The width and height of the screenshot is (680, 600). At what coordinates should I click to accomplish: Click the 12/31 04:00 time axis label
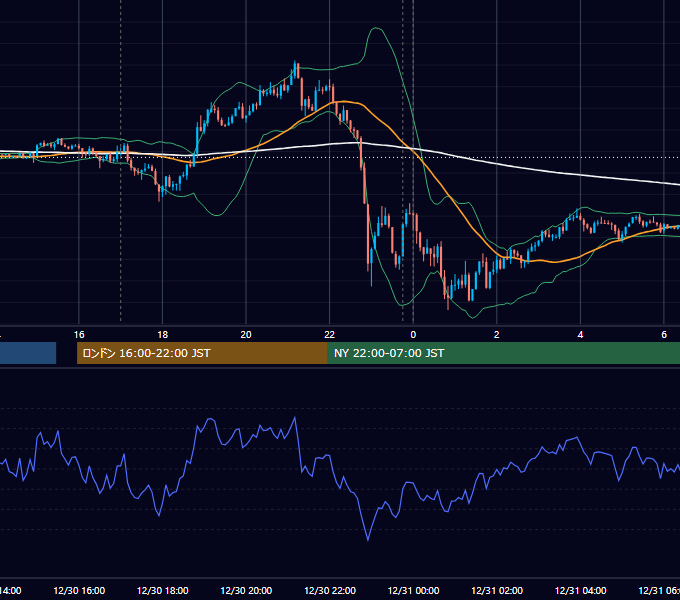click(581, 590)
